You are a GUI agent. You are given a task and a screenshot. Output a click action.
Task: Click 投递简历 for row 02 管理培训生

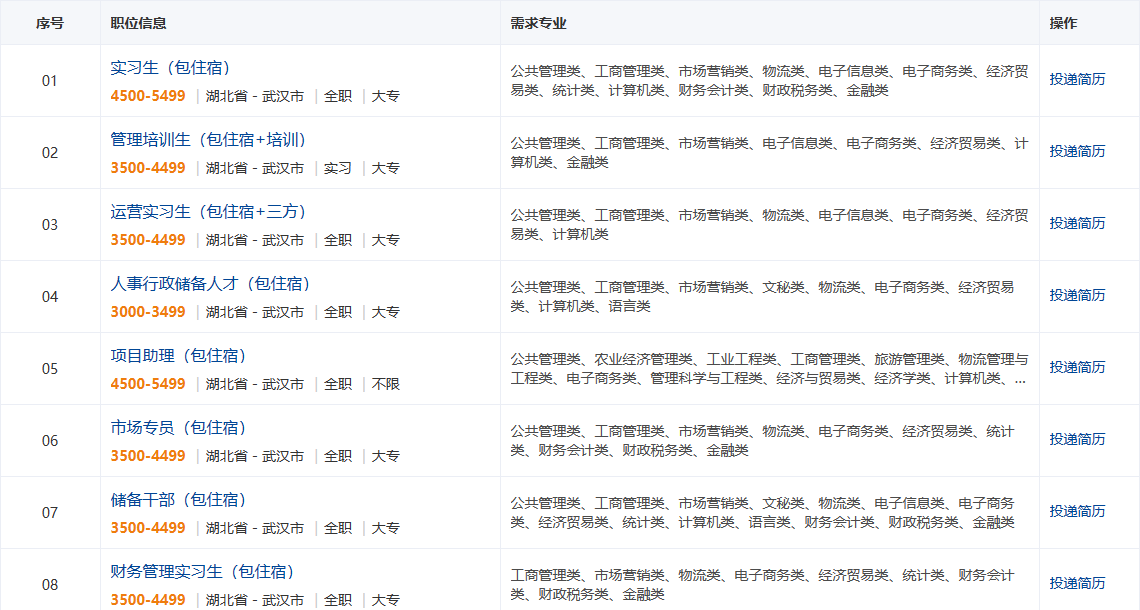tap(1077, 152)
